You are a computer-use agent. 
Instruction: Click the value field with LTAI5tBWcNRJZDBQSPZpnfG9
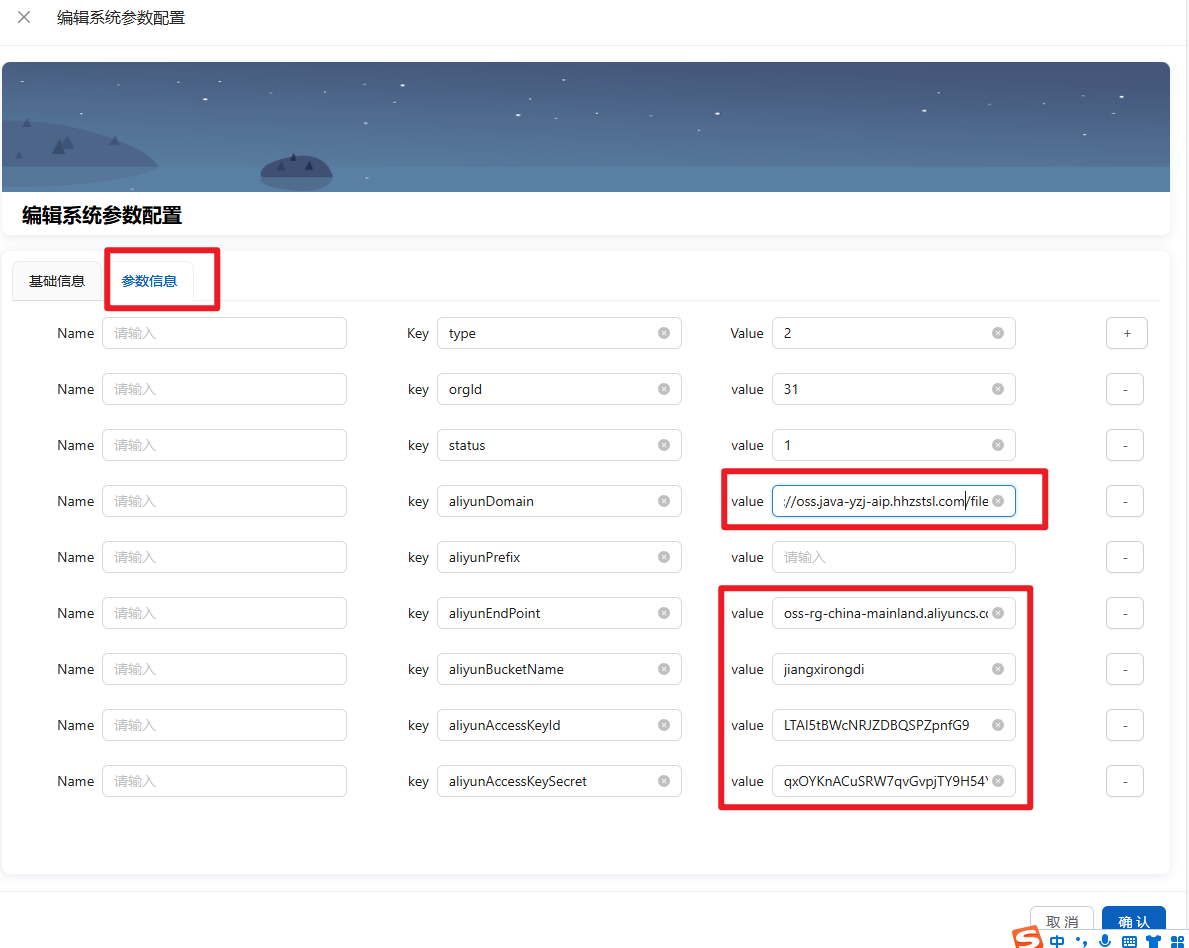(x=893, y=726)
